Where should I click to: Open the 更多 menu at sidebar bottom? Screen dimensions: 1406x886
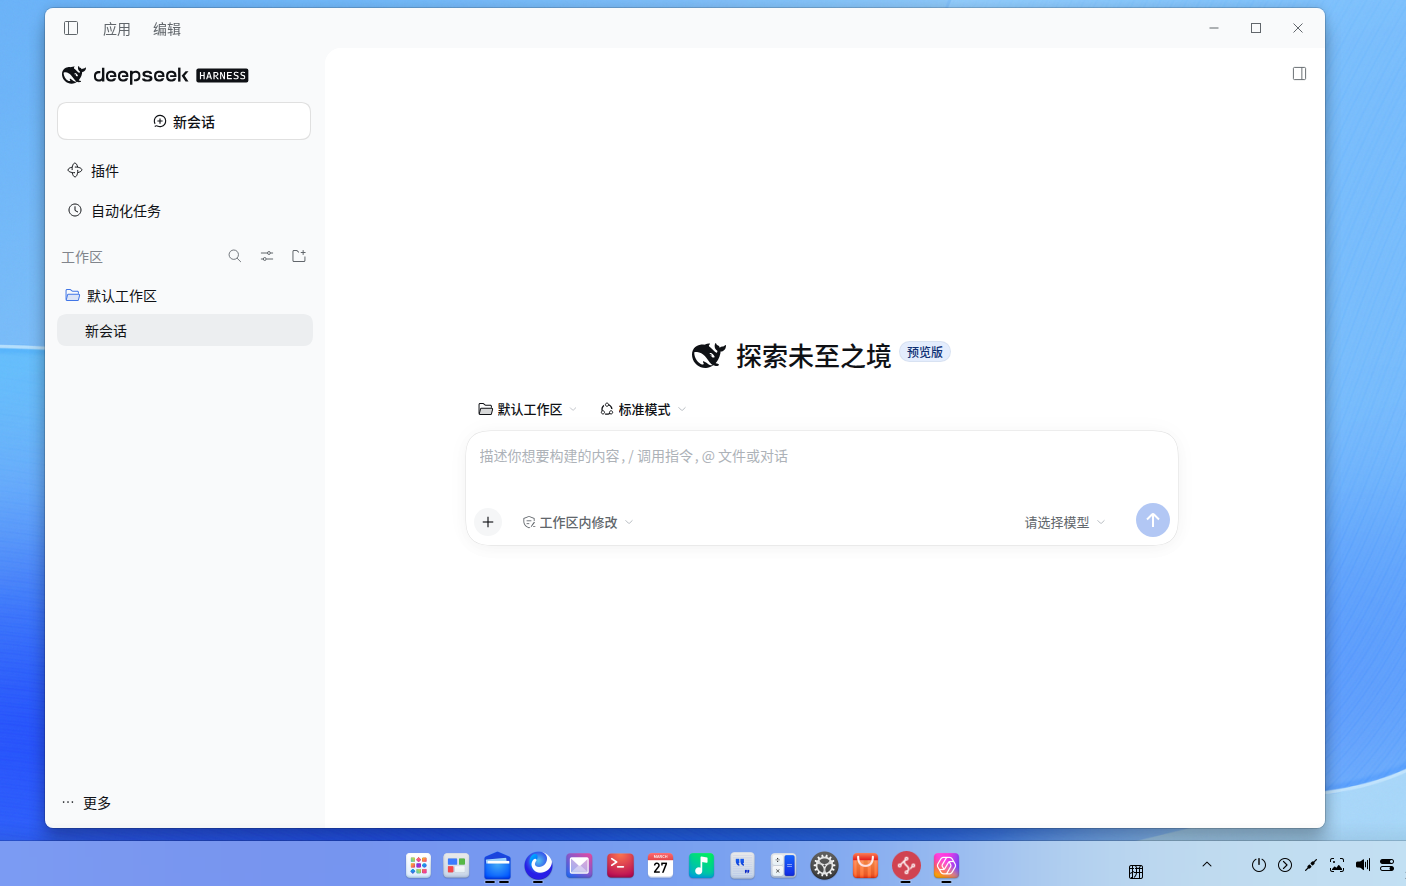86,803
